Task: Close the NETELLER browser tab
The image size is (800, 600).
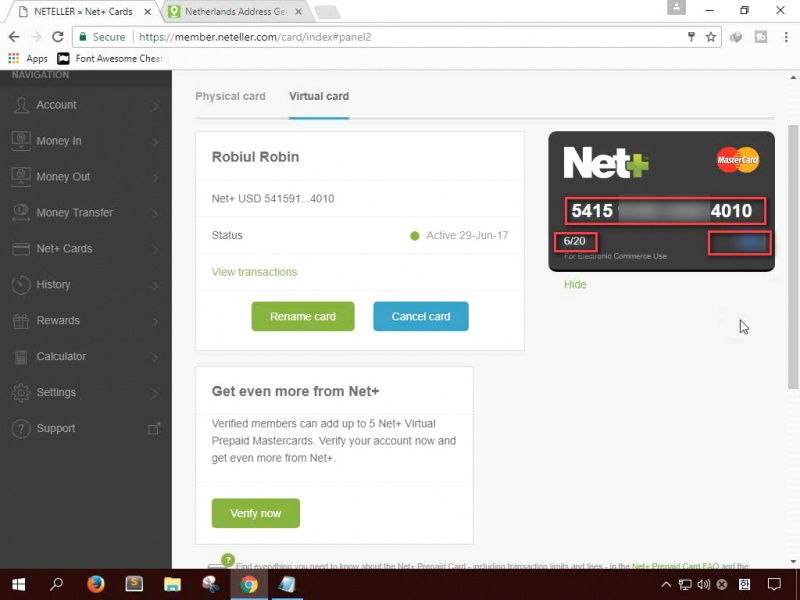Action: coord(147,12)
